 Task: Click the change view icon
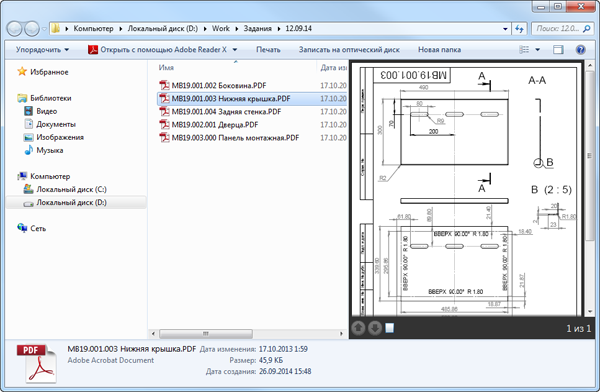(x=524, y=49)
